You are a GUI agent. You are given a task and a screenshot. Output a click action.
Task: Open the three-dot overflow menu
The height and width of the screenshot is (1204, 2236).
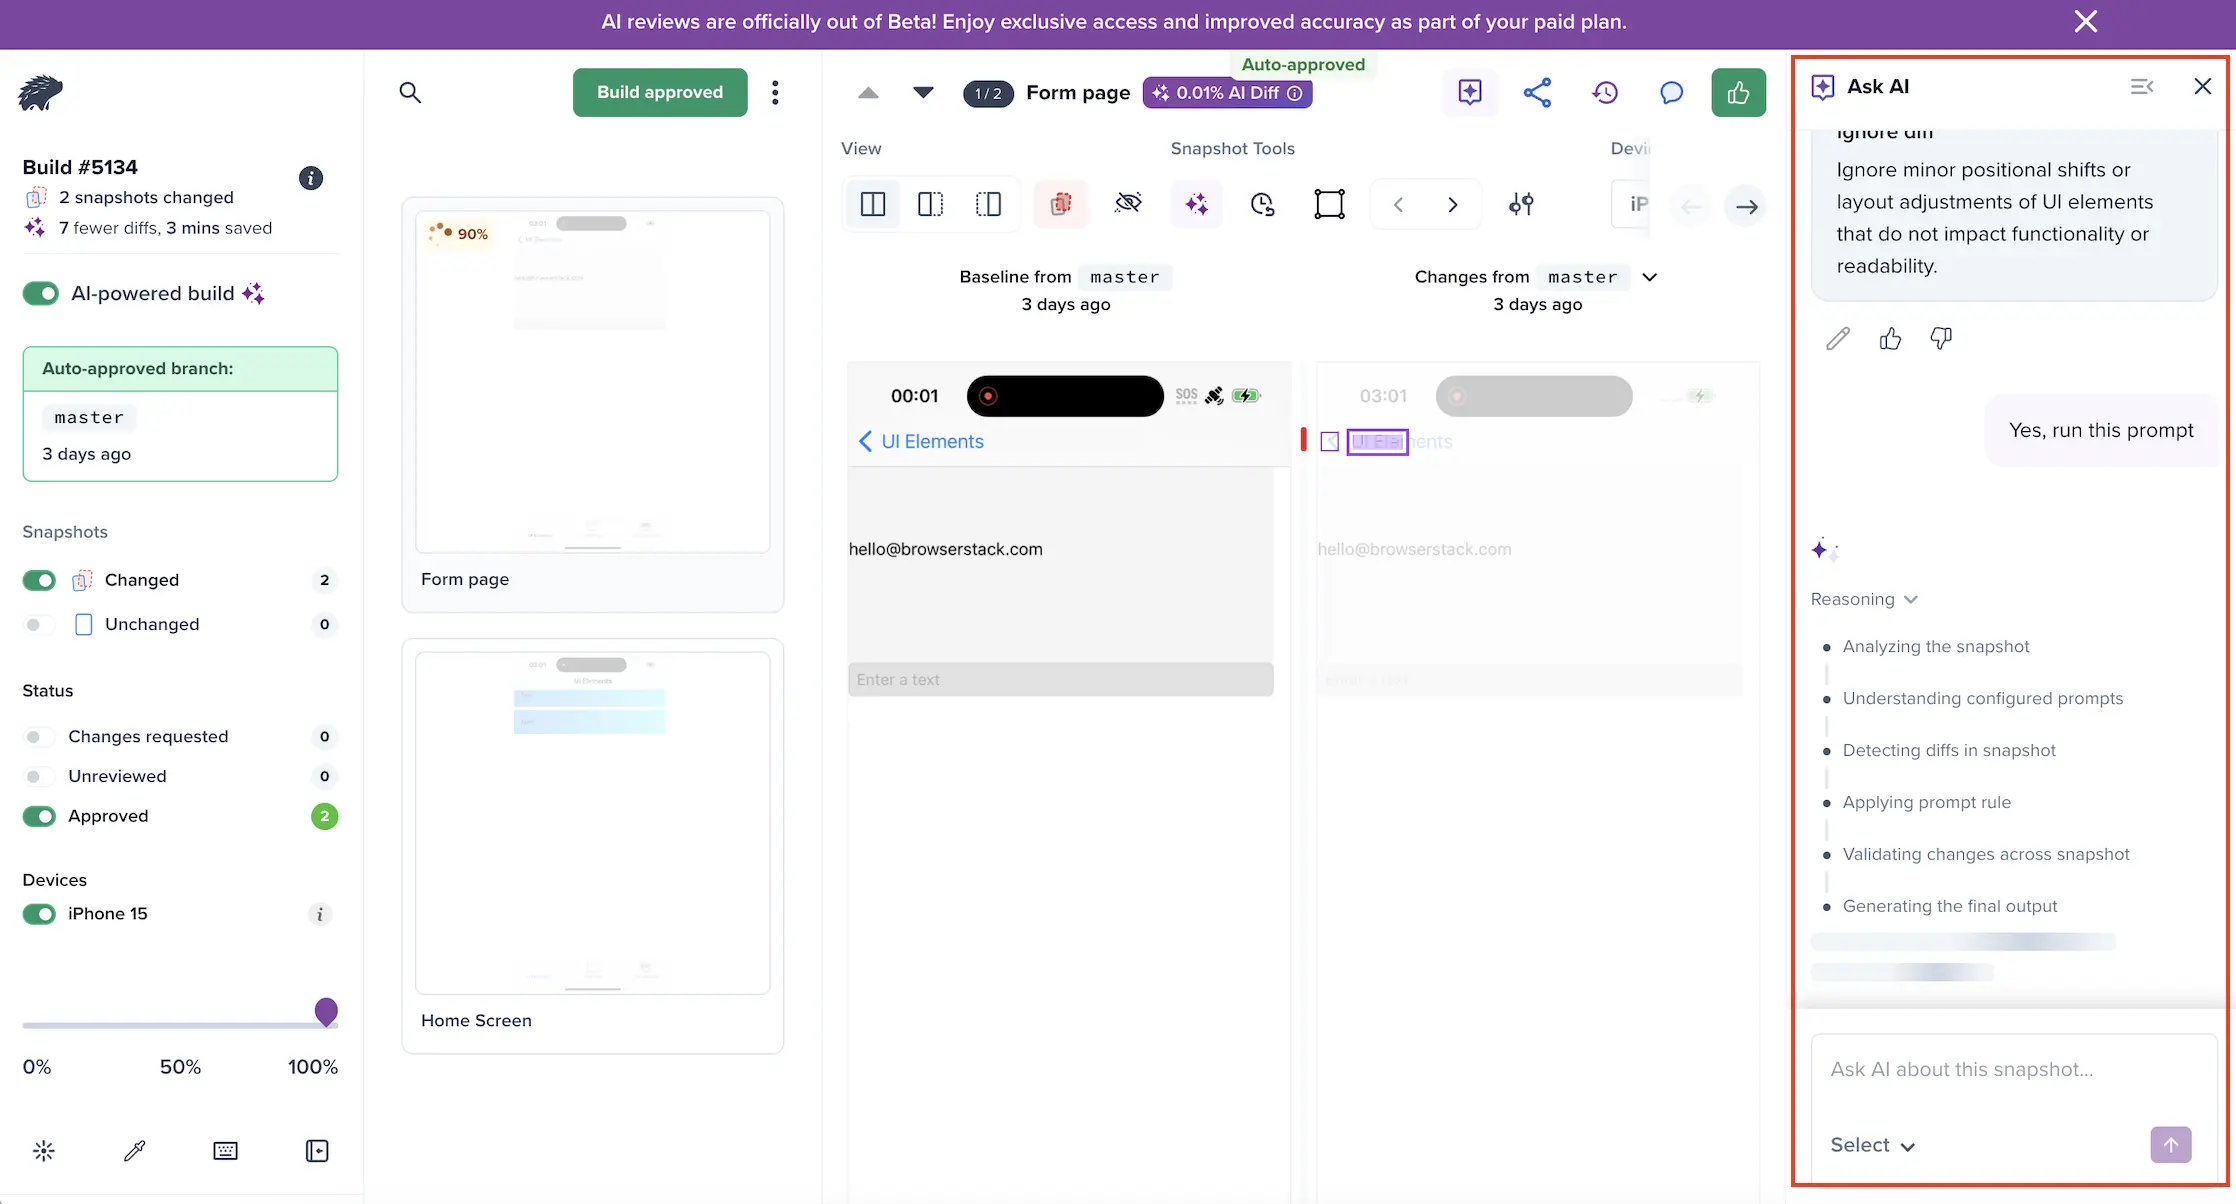click(x=775, y=92)
